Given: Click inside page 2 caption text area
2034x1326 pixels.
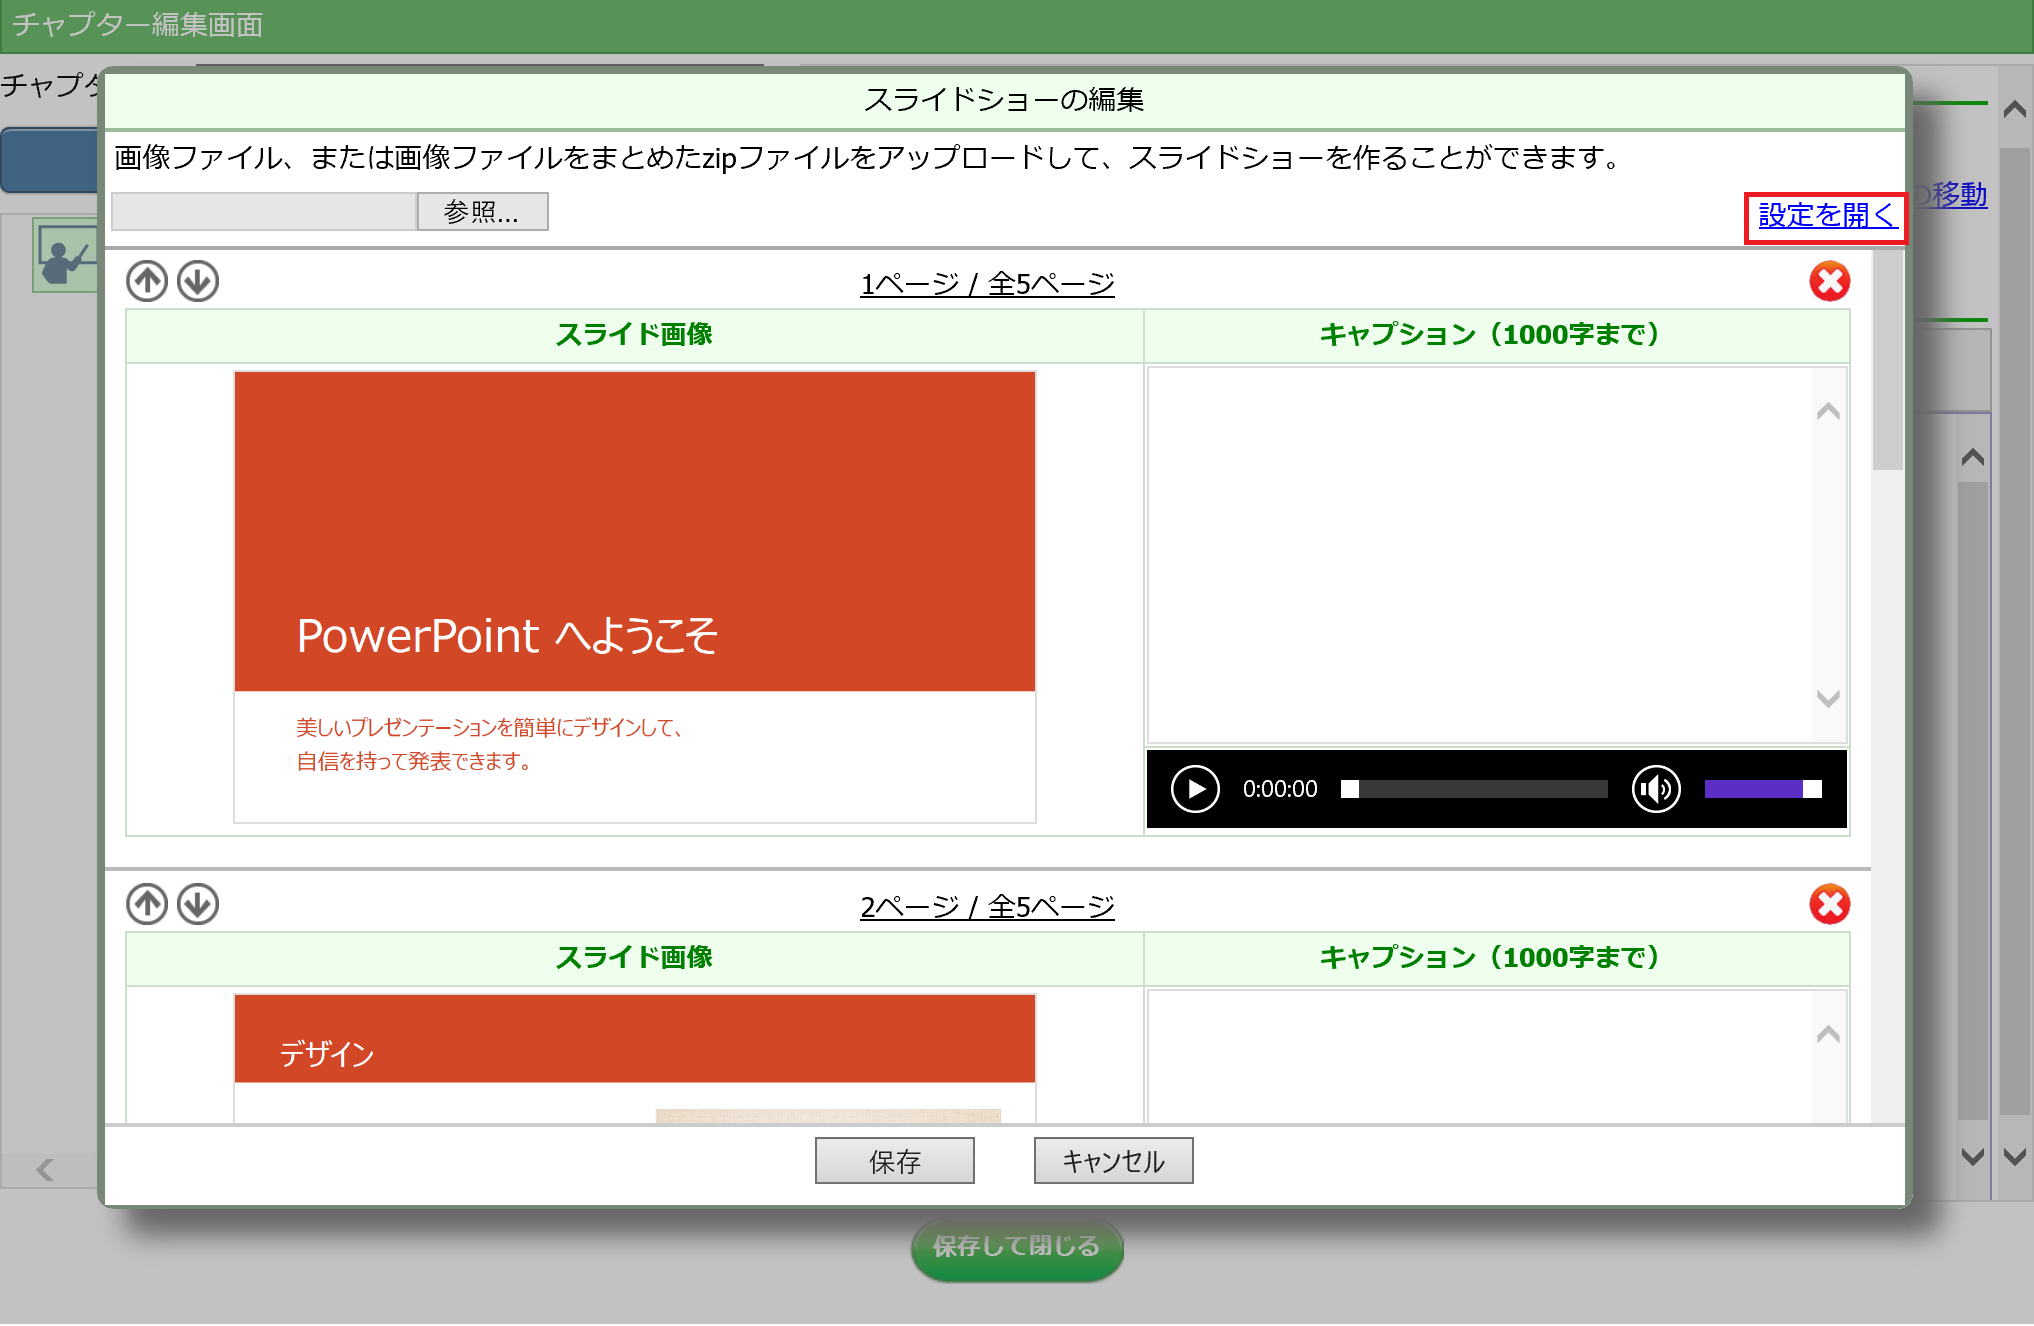Looking at the screenshot, I should 1480,1057.
